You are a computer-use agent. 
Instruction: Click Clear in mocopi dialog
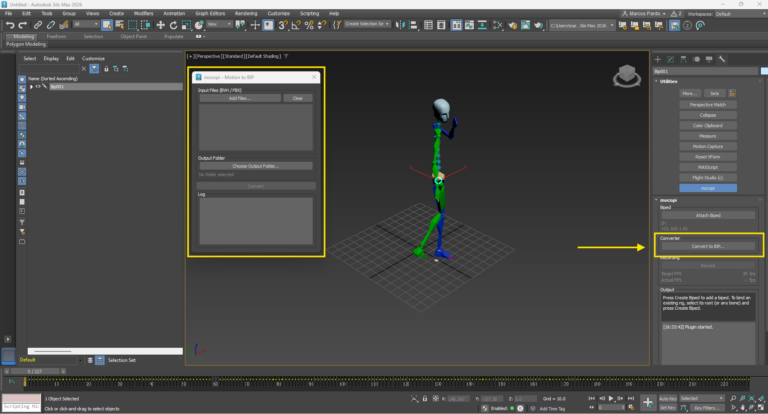tap(297, 98)
